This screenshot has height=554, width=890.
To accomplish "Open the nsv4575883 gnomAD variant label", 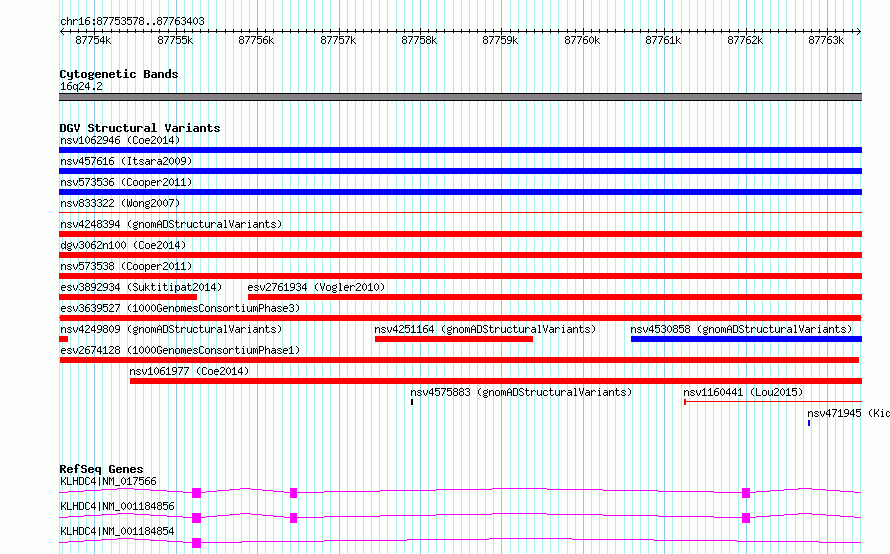I will coord(521,392).
